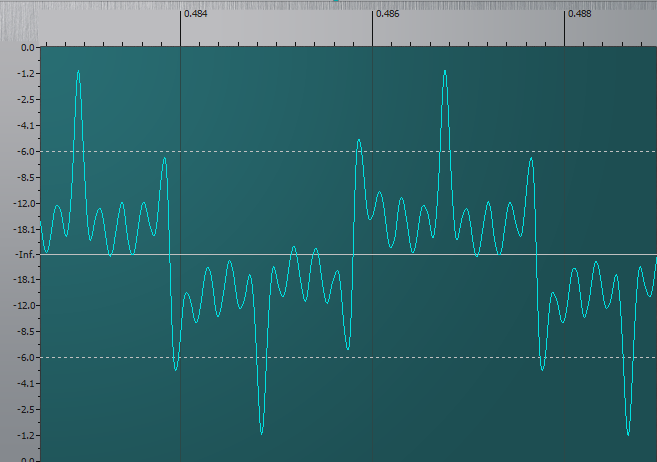Screen dimensions: 657x462
Task: Click the -18.1 label below the center line
Action: coord(25,279)
